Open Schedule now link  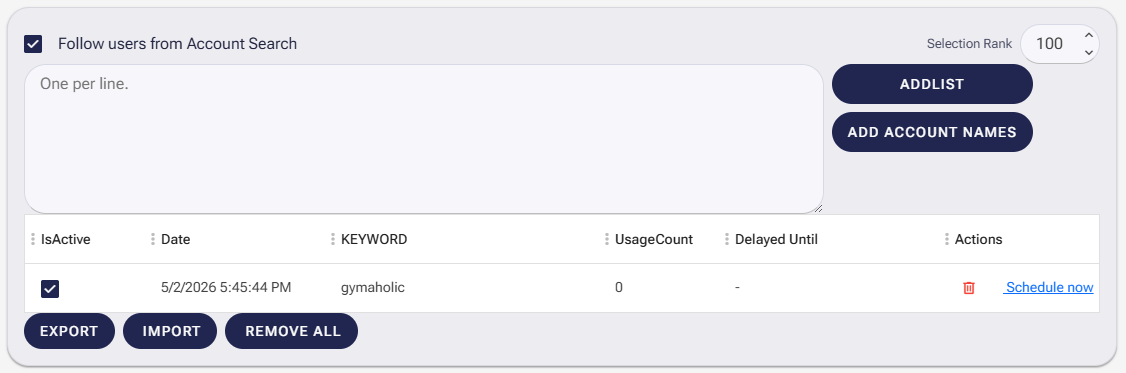pyautogui.click(x=1049, y=287)
